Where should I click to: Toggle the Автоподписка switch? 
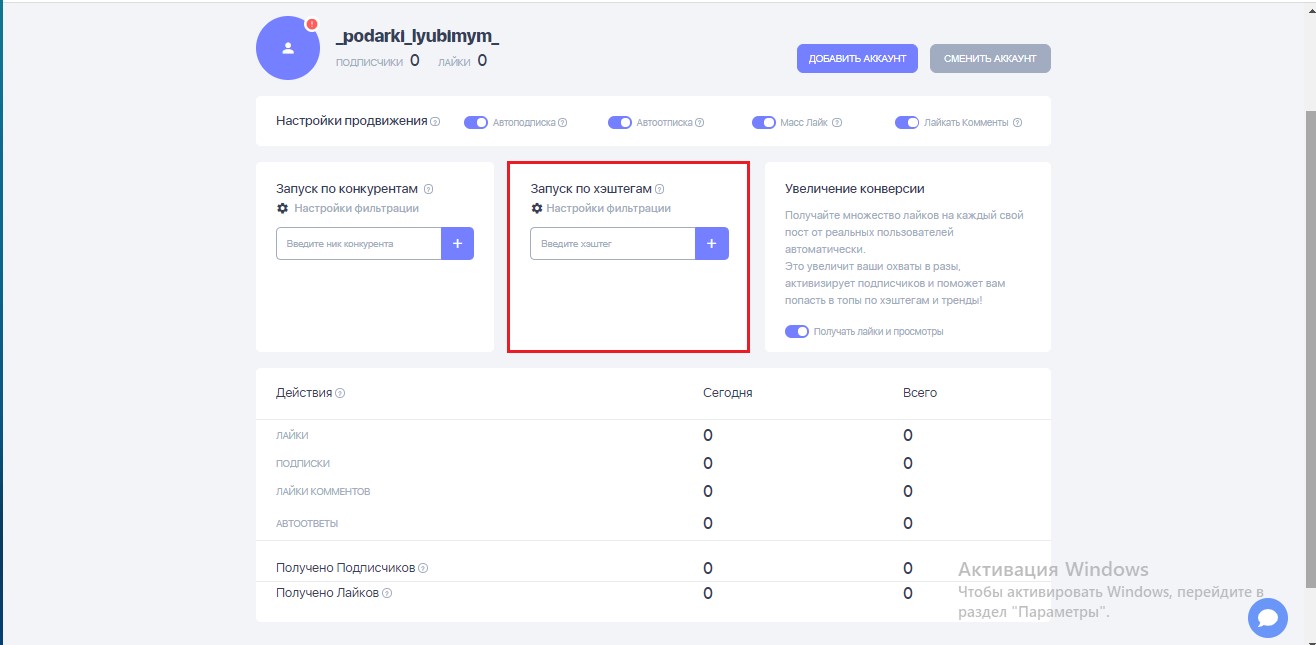point(476,123)
